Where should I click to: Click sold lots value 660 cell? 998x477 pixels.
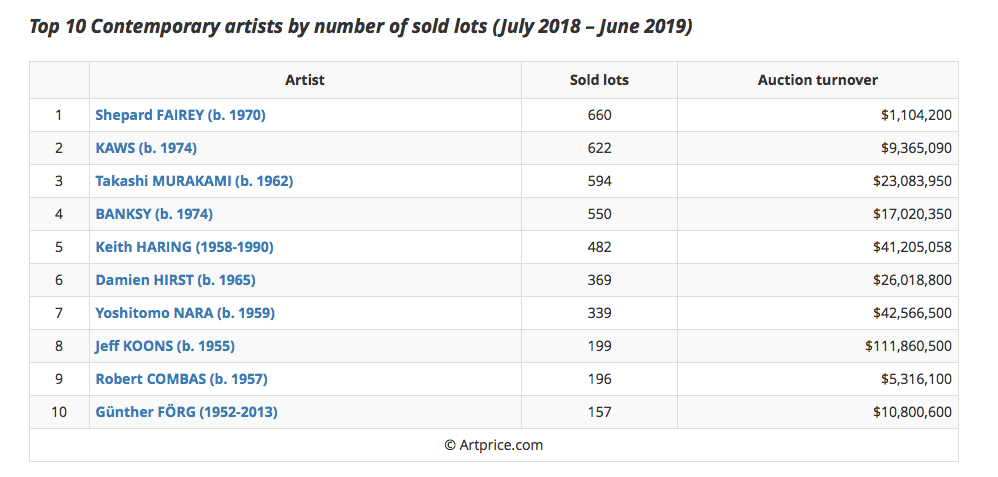tap(599, 115)
